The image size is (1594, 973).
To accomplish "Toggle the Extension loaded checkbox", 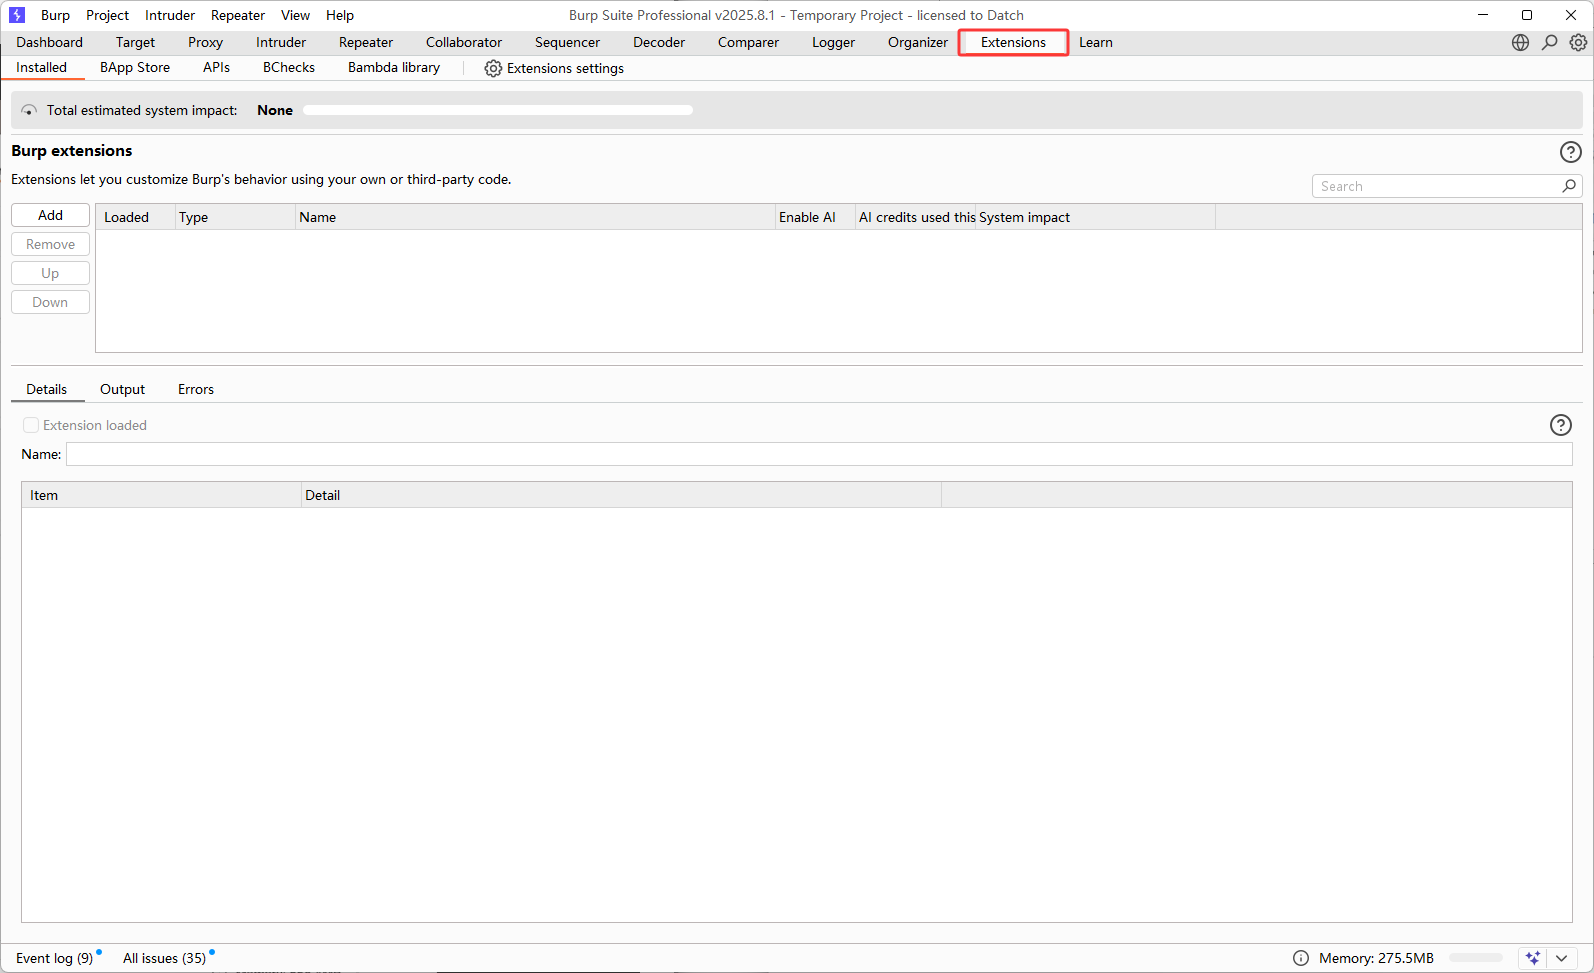I will click(31, 425).
